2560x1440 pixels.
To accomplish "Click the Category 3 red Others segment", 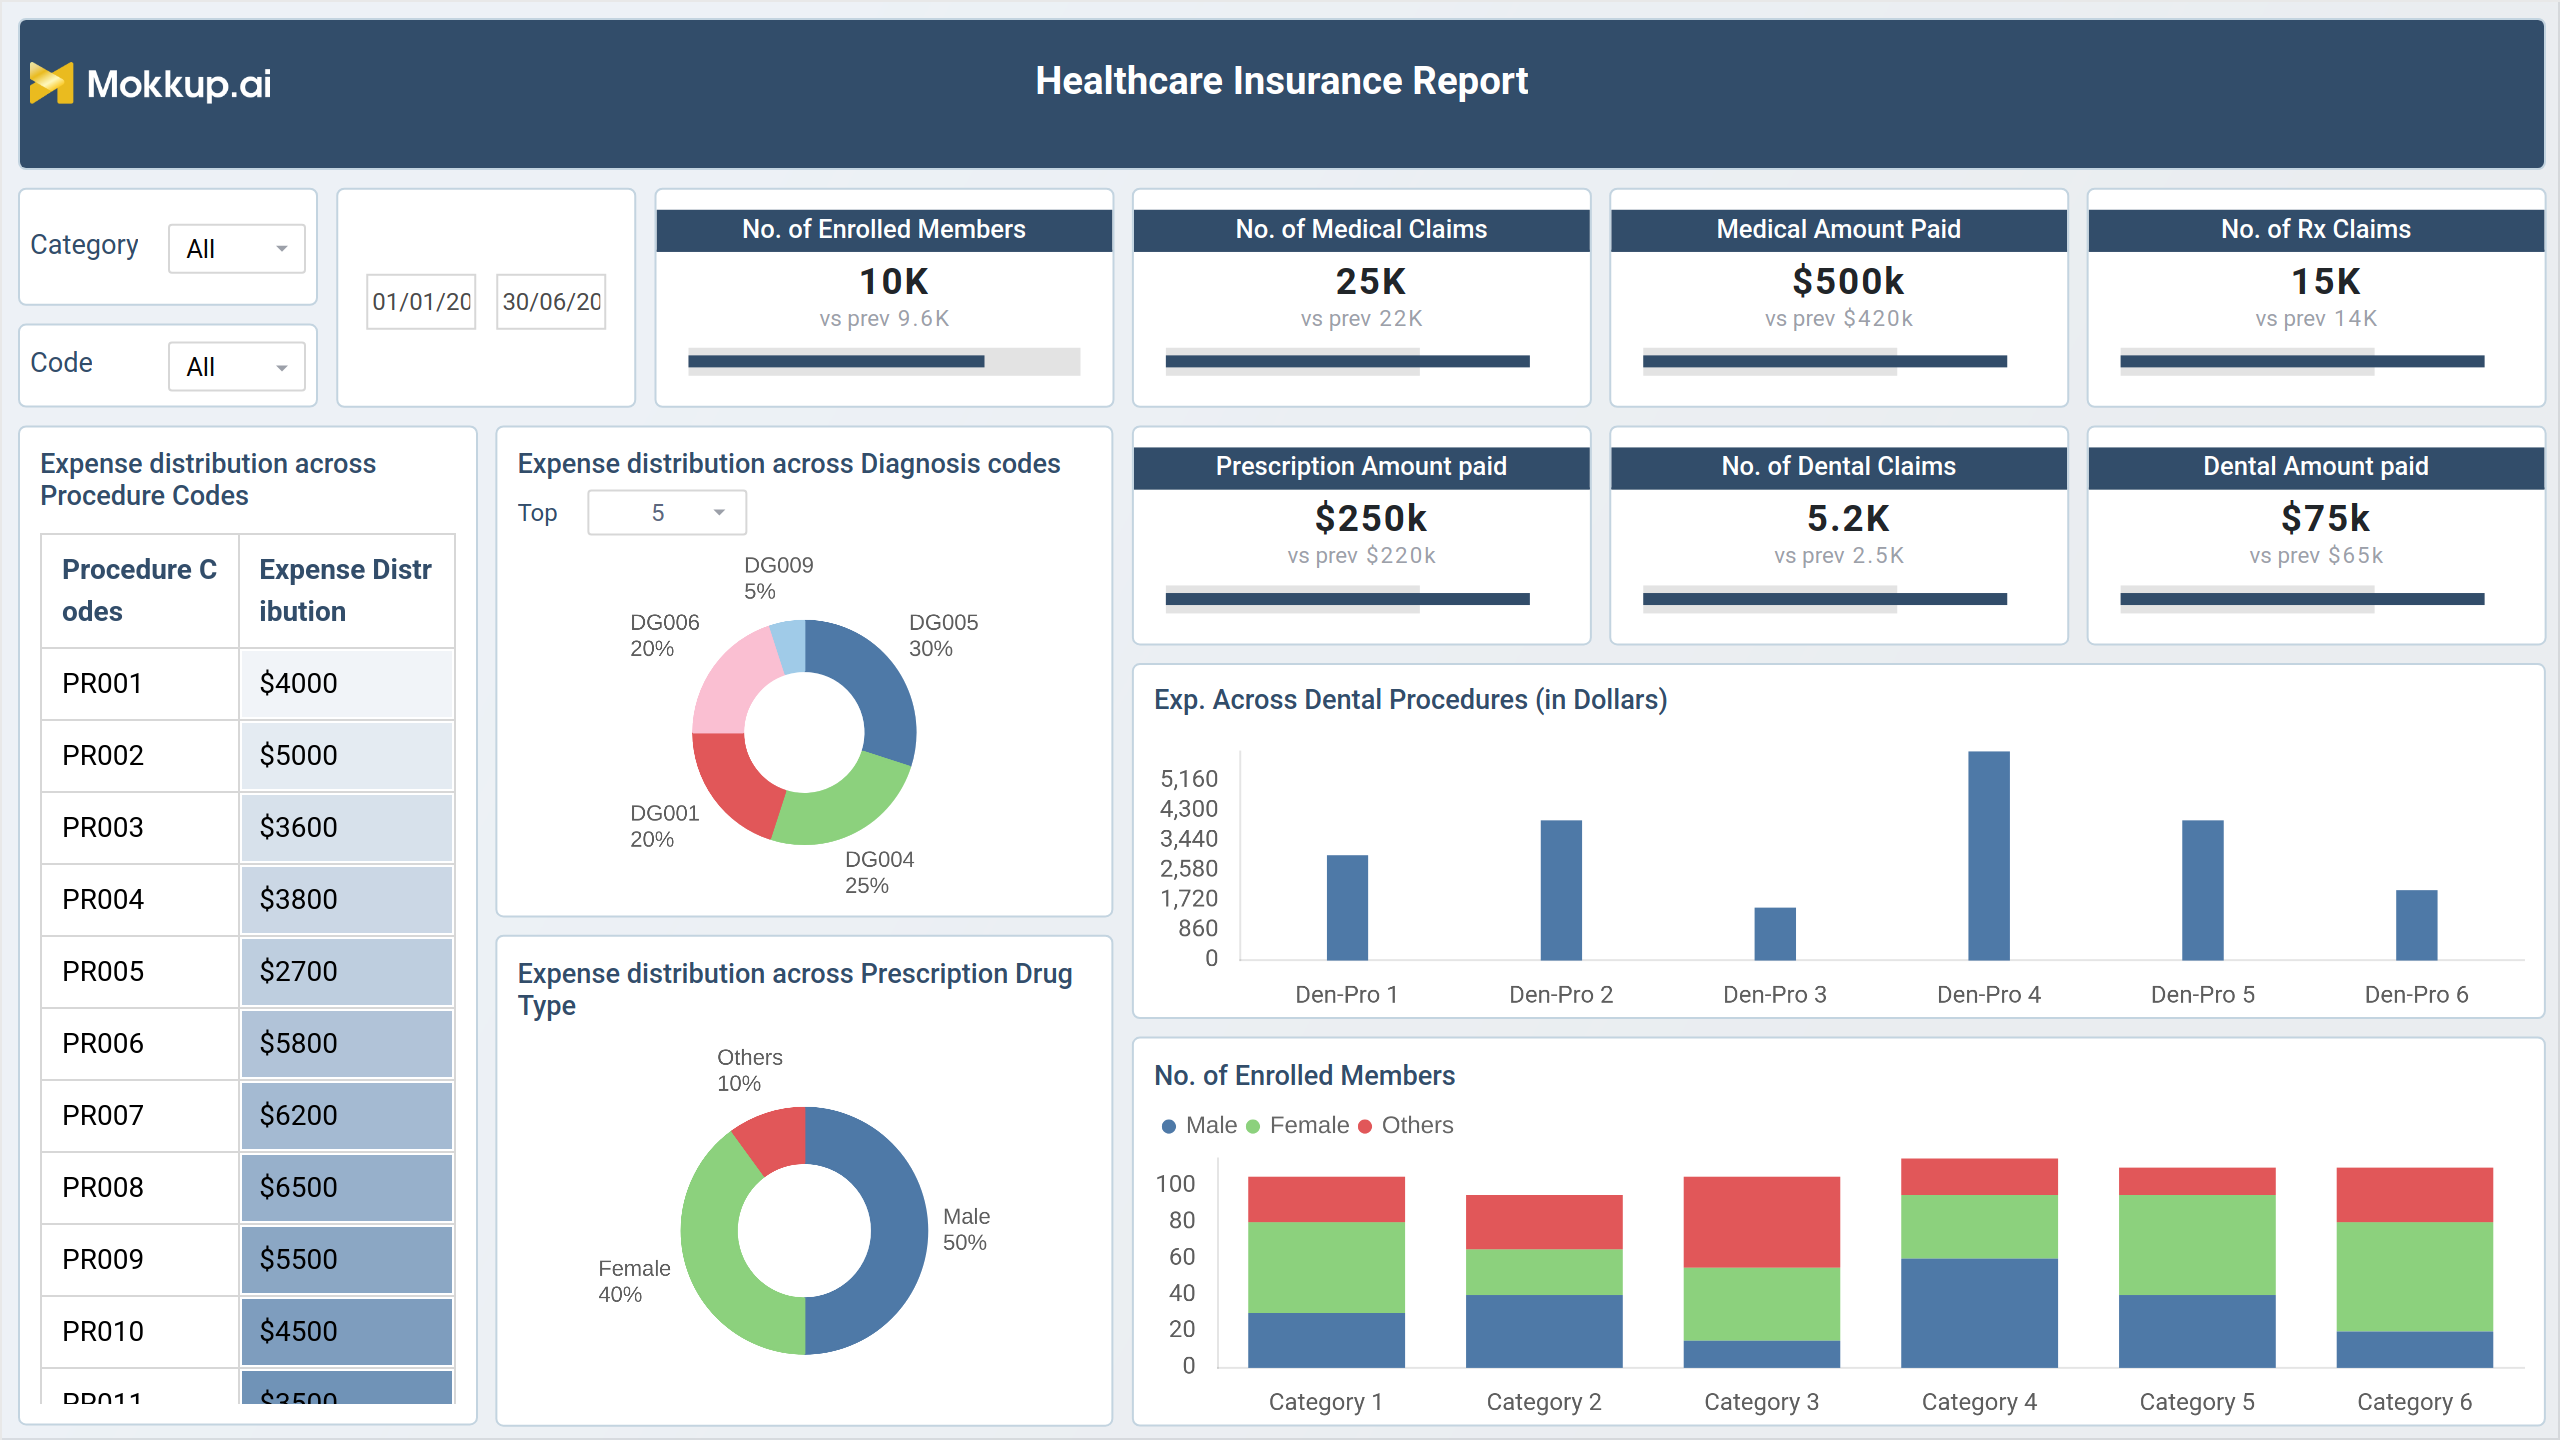I will click(1762, 1222).
